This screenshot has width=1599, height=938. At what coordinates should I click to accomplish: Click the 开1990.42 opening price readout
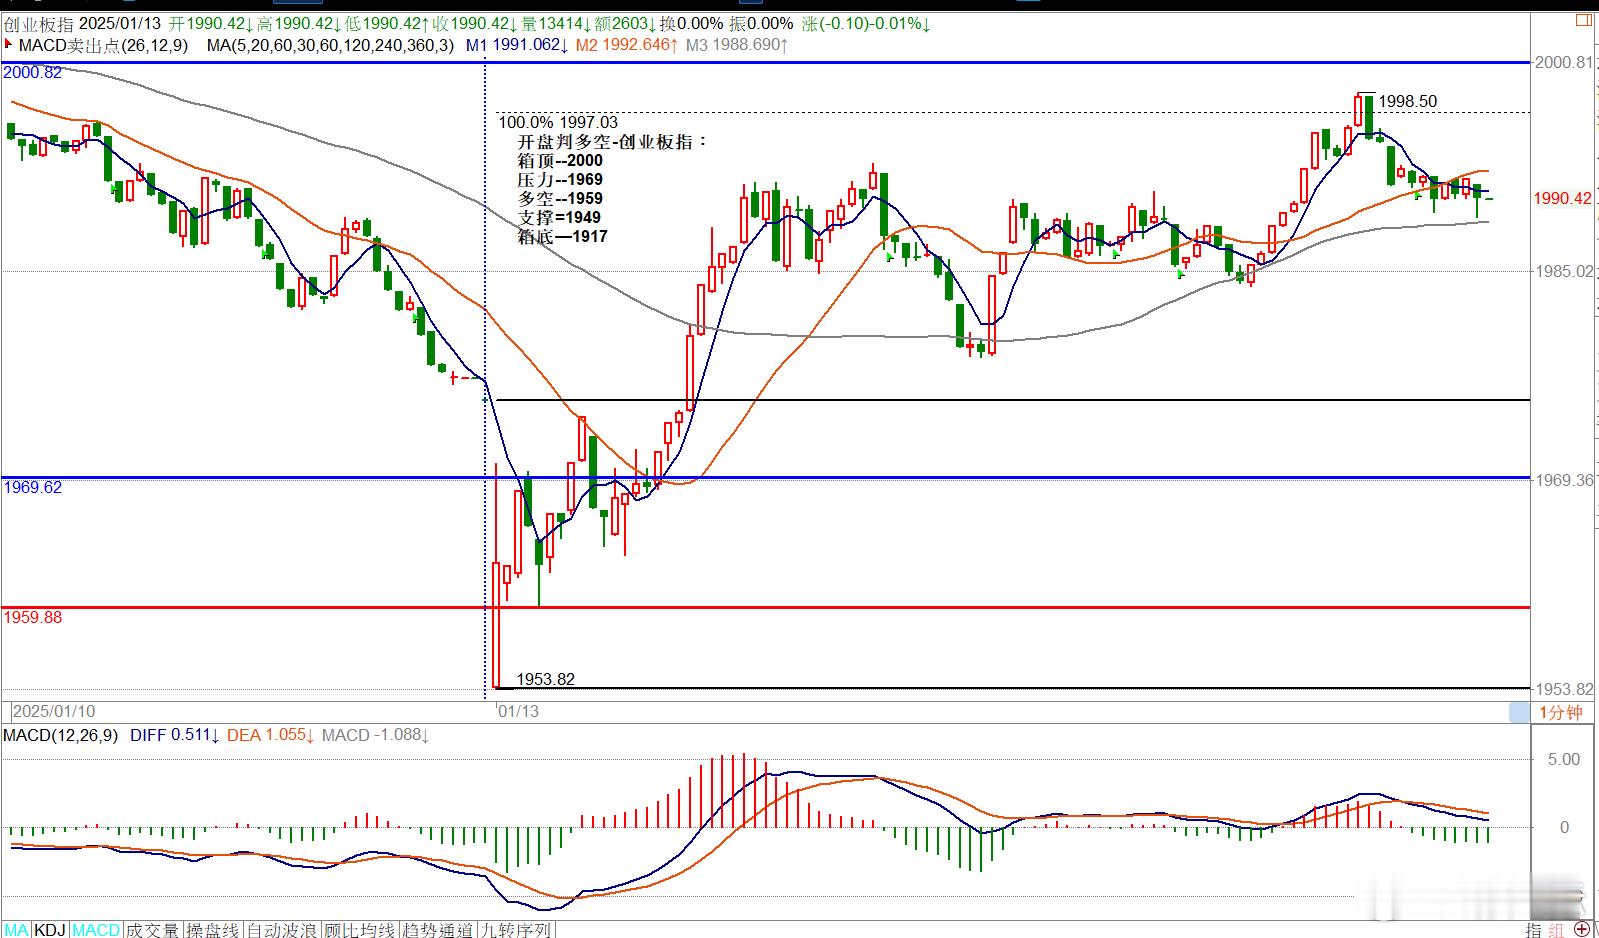[211, 23]
